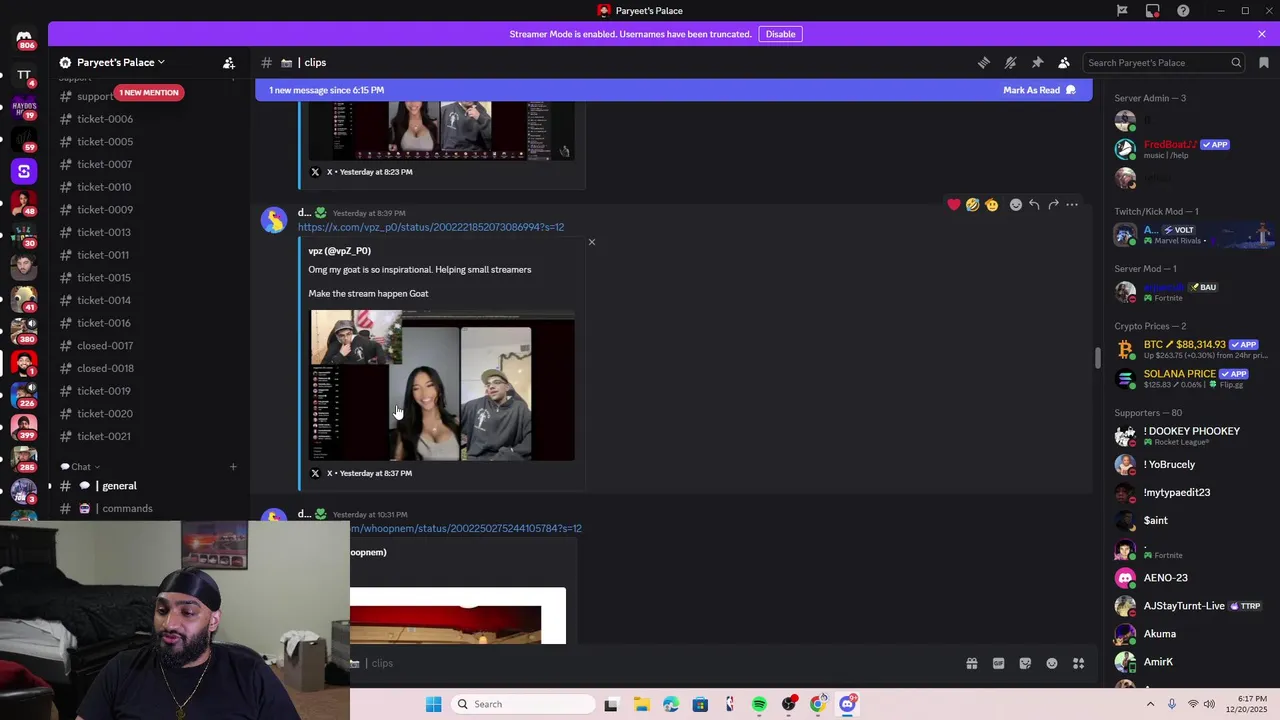Open the Threads icon in channel header

(x=984, y=63)
